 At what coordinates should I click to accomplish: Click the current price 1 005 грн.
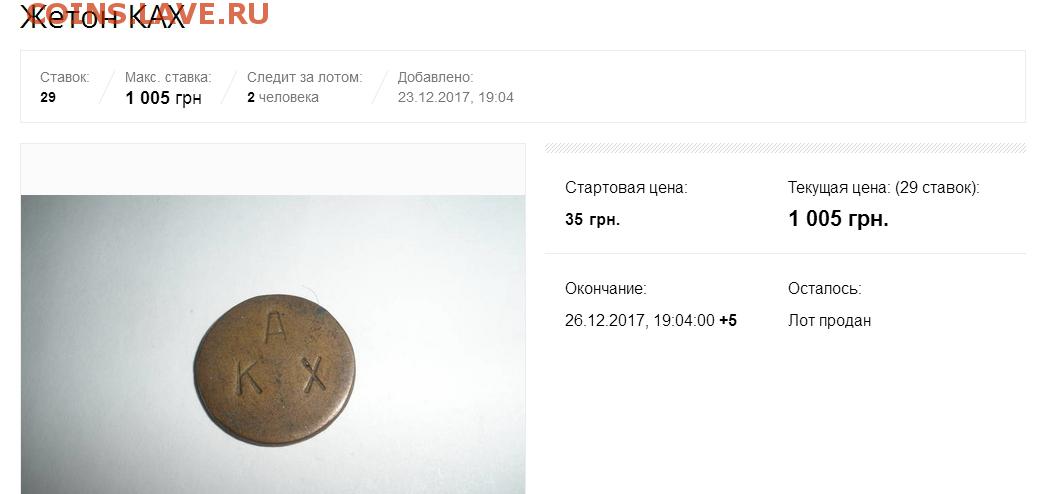[x=838, y=218]
